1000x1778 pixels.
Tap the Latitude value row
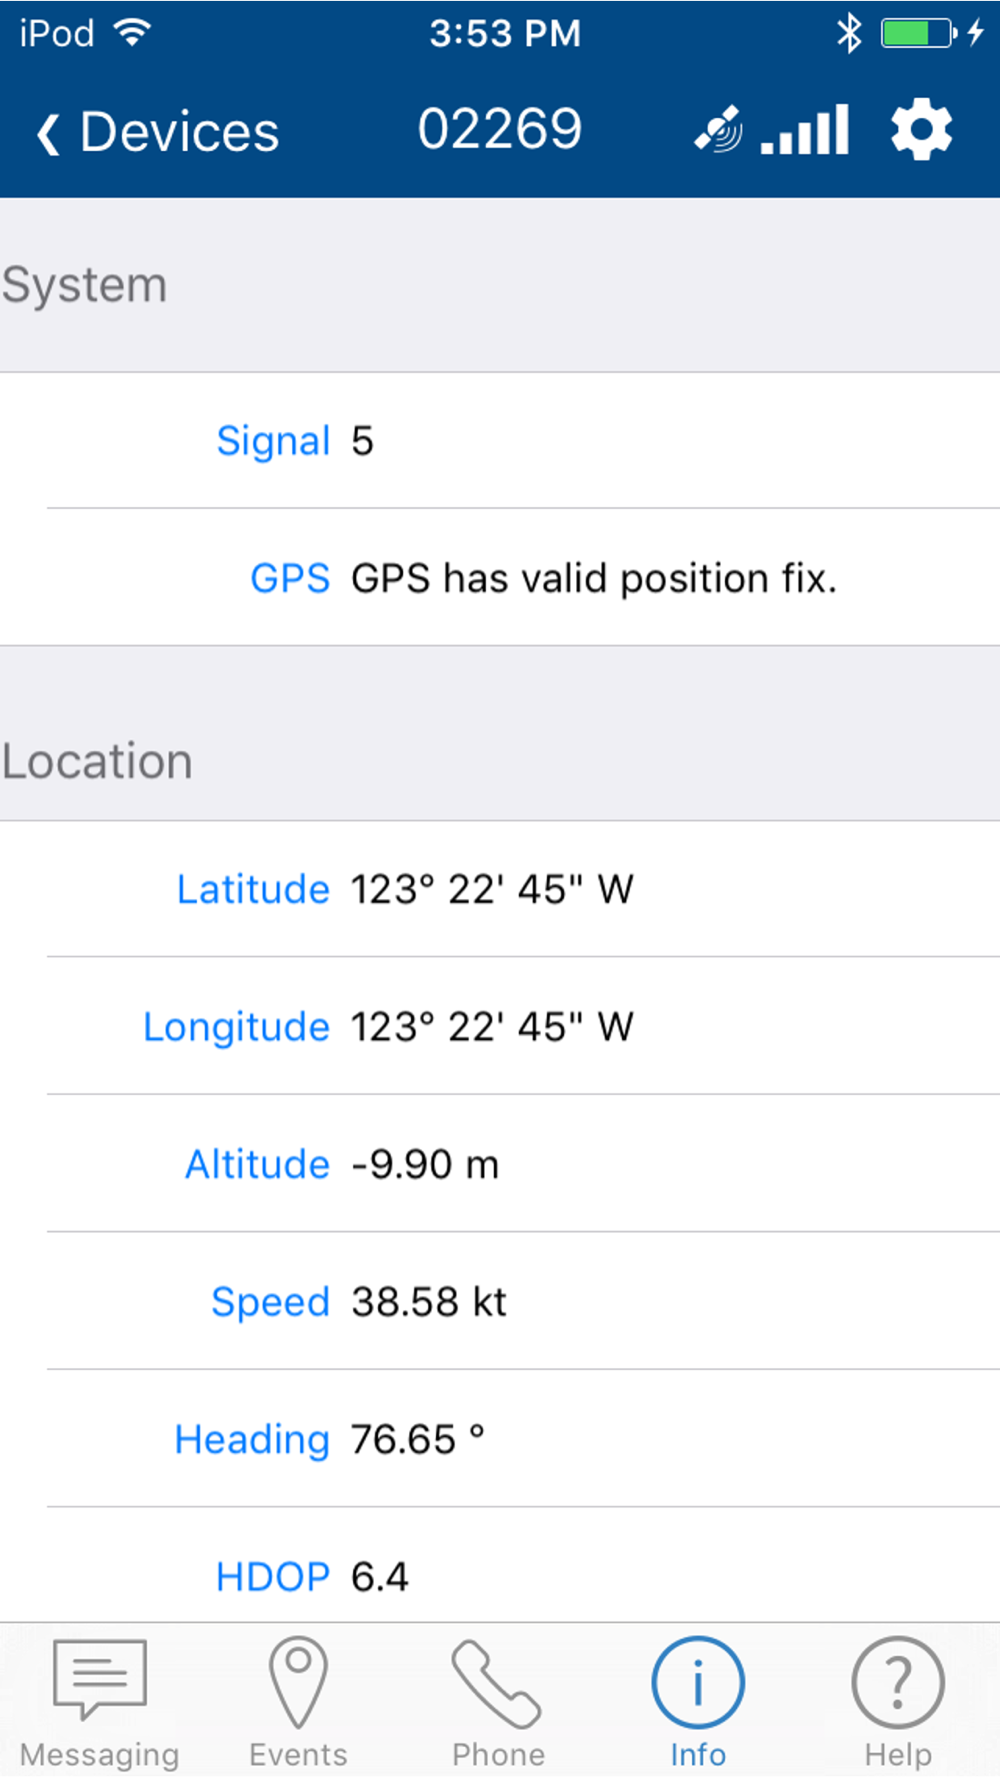coord(500,889)
